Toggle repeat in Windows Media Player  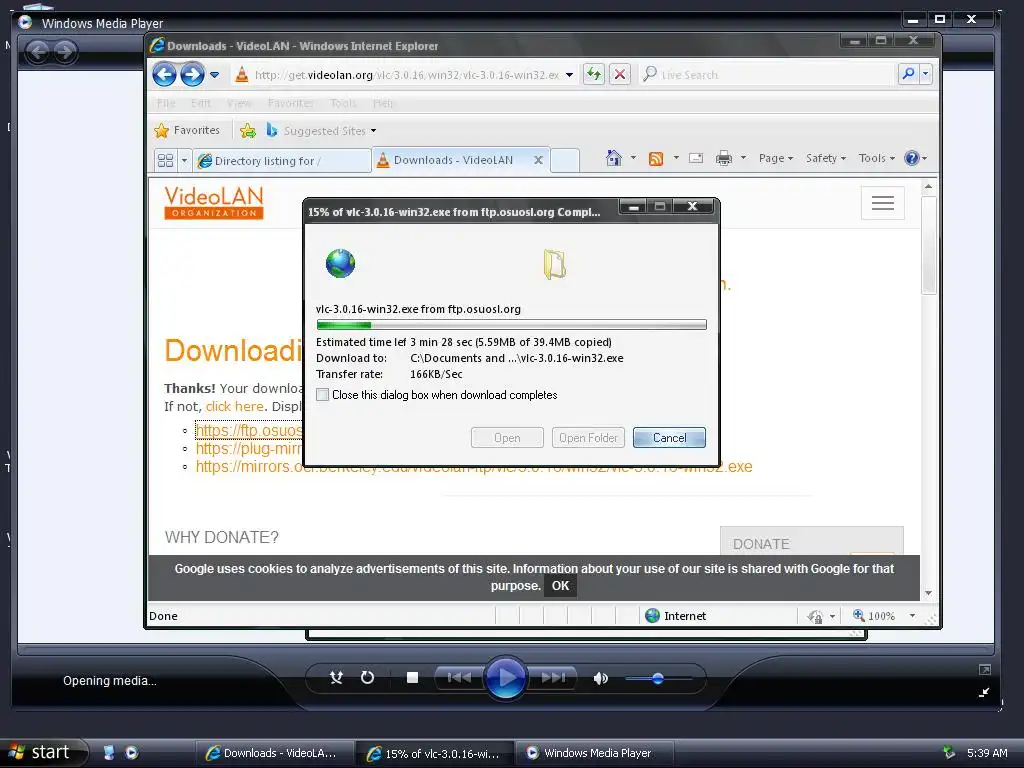[x=368, y=678]
